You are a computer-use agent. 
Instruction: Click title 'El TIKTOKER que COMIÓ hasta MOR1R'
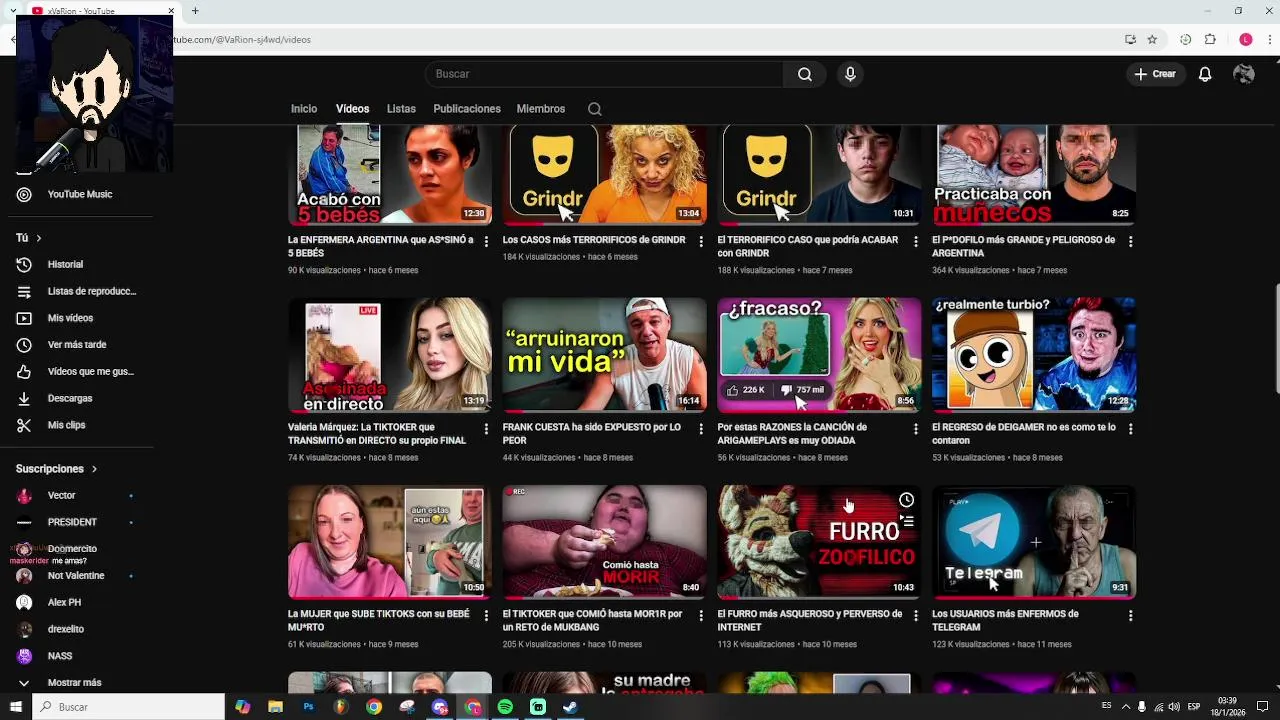(x=592, y=620)
